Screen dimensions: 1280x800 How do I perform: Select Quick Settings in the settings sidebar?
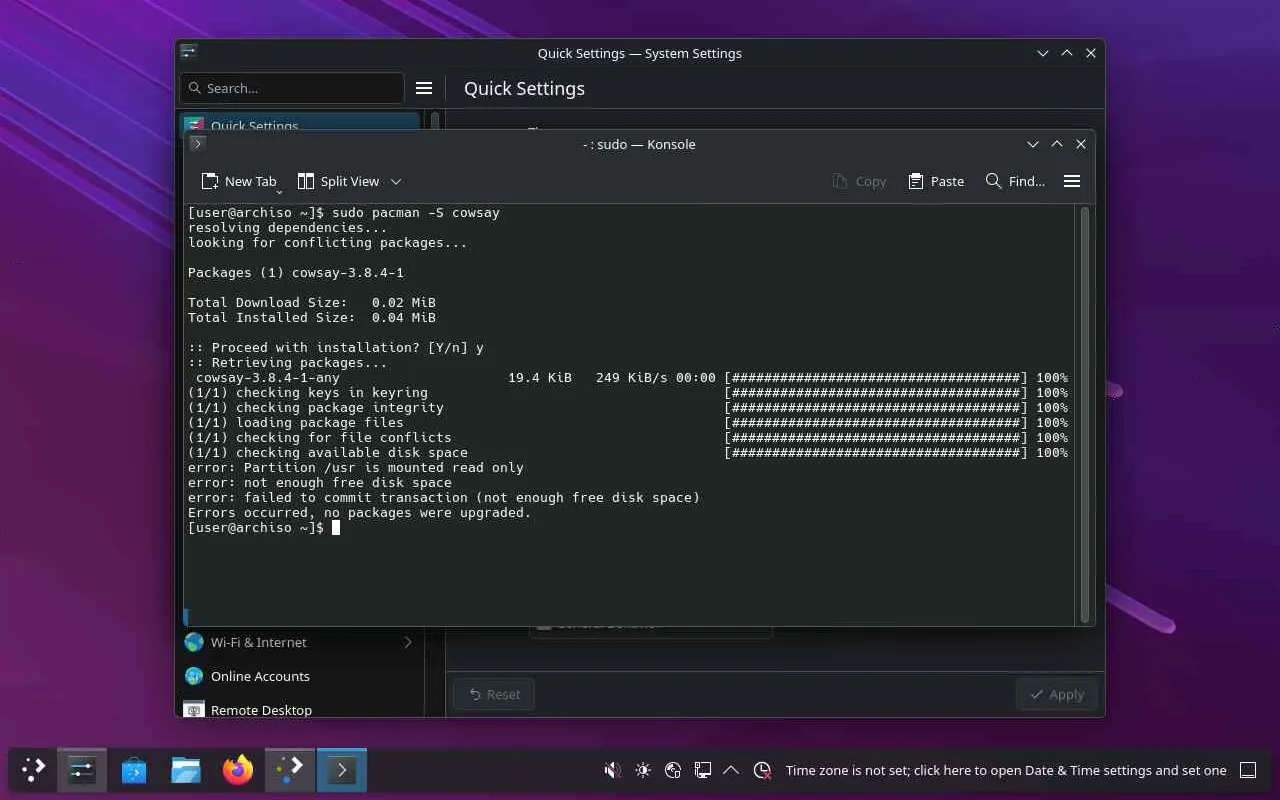(299, 124)
